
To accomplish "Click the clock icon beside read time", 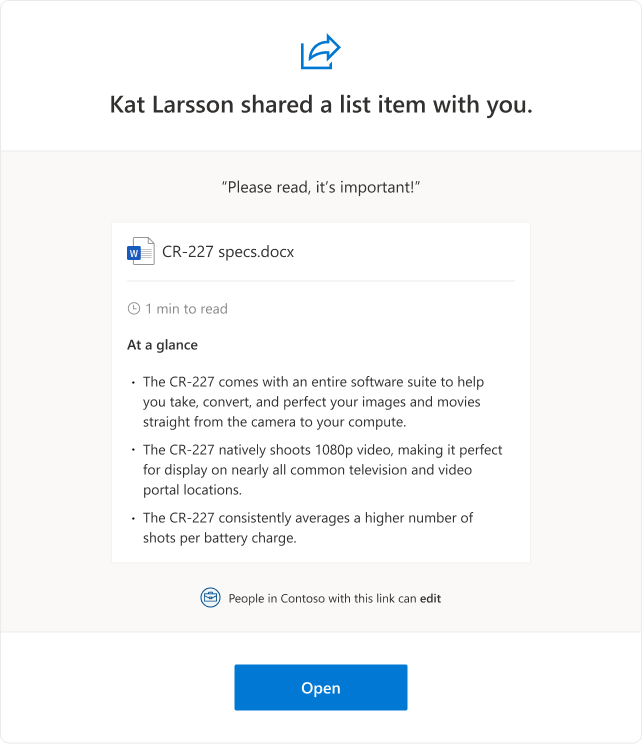I will point(134,309).
